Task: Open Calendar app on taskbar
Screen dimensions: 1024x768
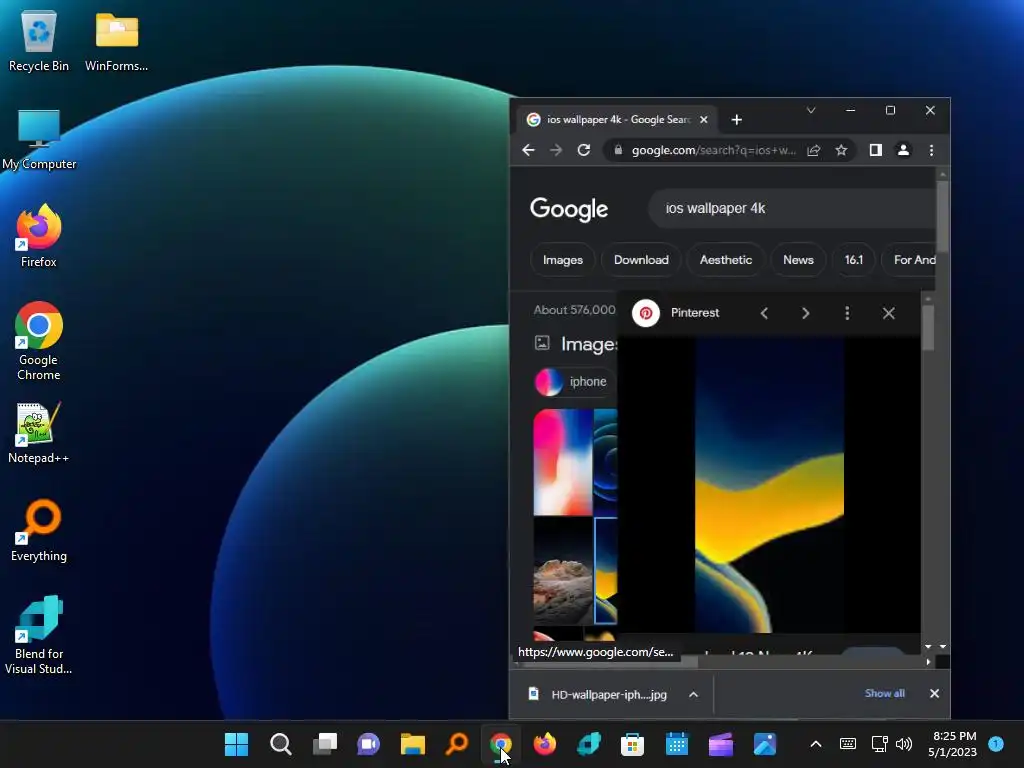Action: [677, 744]
